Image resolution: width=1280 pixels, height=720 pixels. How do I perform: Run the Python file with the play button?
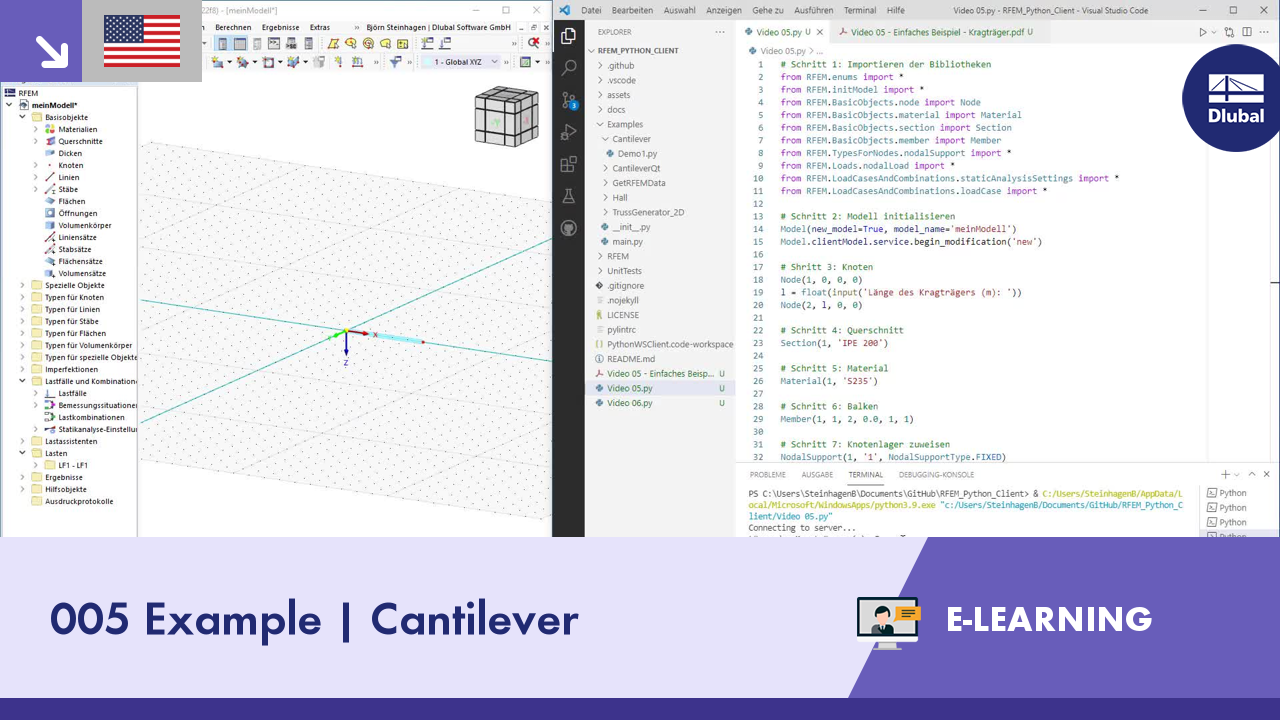pos(1204,31)
